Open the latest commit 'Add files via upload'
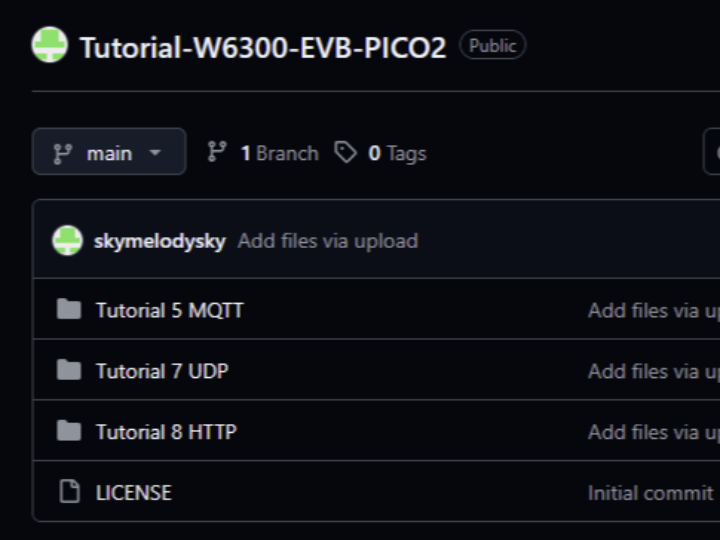The image size is (720, 540). point(327,241)
